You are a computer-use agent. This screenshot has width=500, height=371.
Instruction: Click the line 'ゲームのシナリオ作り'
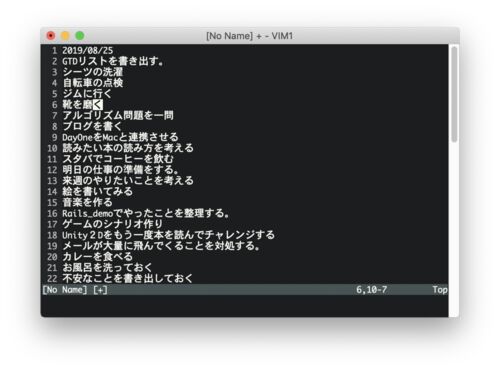pos(113,224)
